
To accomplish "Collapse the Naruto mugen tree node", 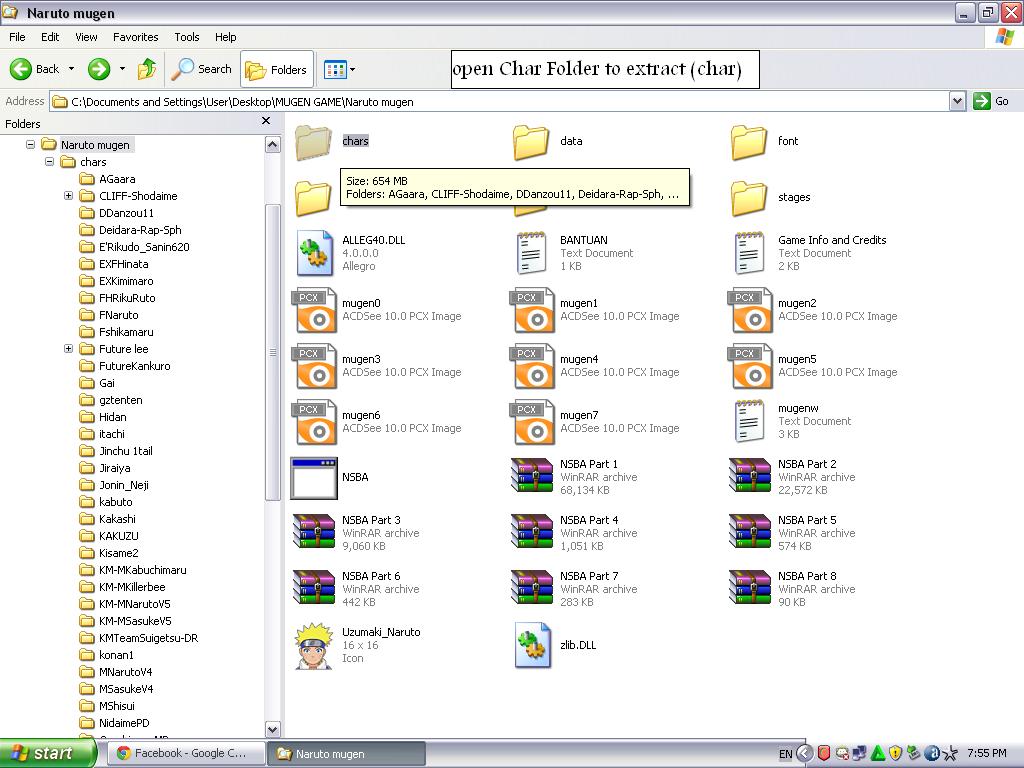I will point(30,144).
